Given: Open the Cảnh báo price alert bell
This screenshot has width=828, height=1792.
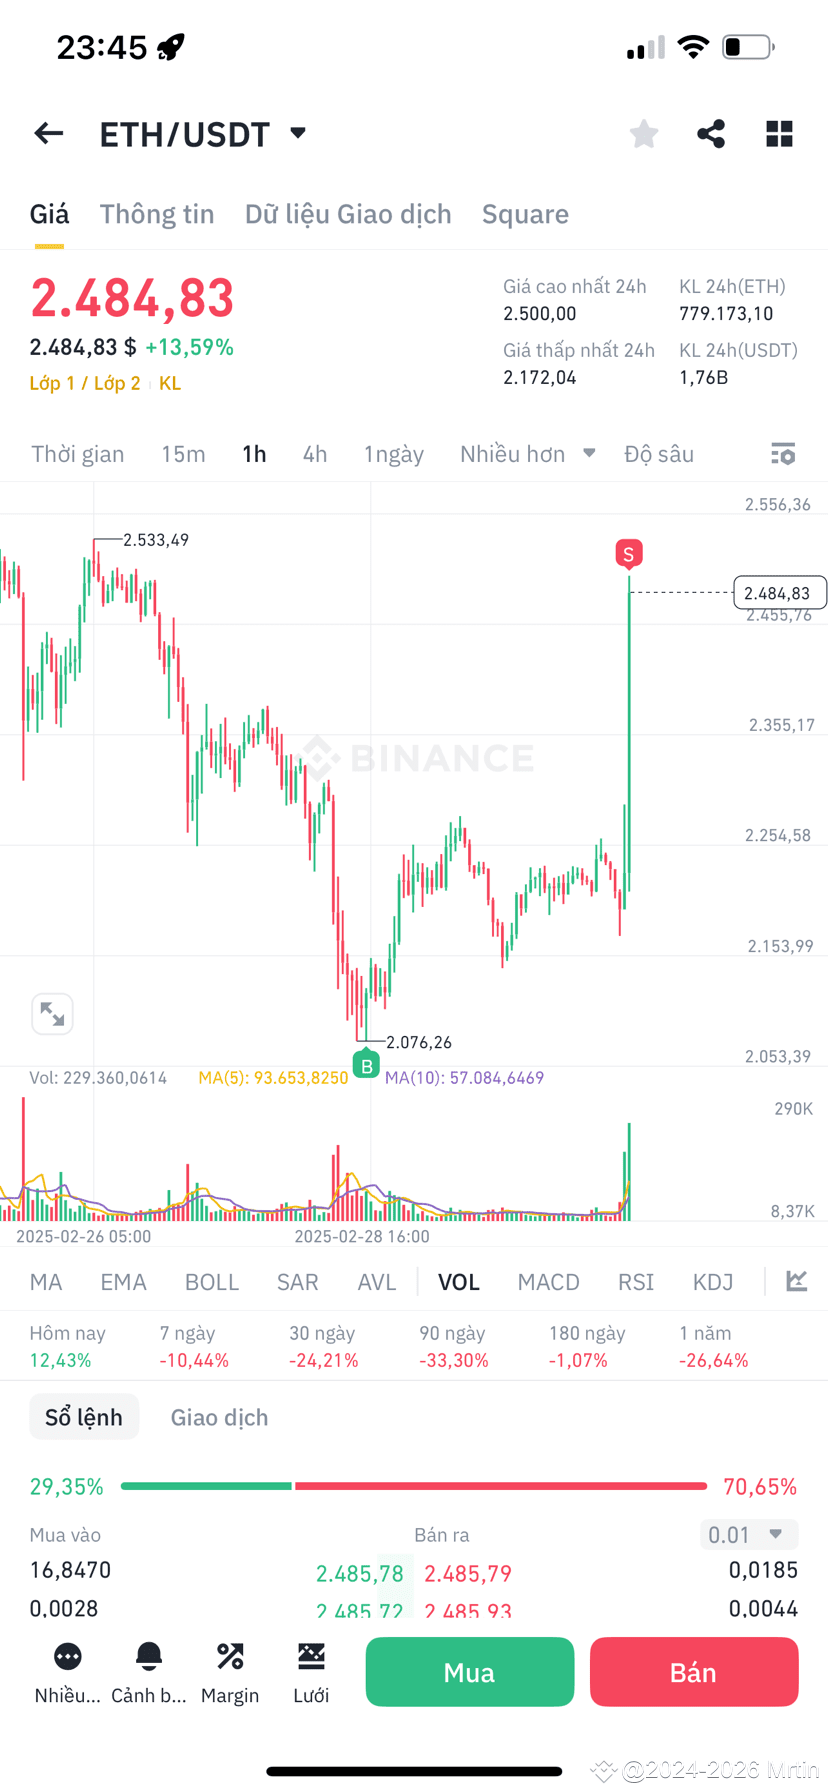Looking at the screenshot, I should pos(148,1670).
